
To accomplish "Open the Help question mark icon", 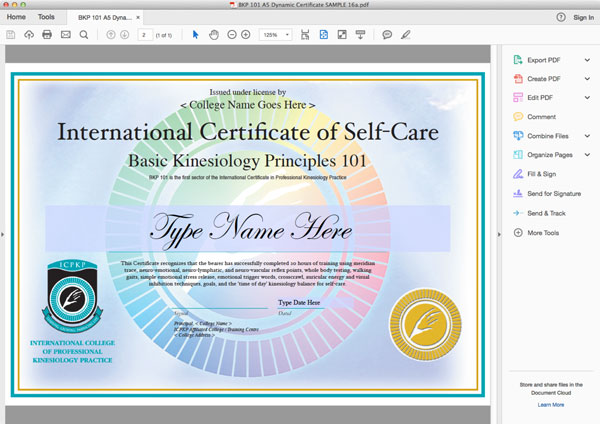I will (x=561, y=17).
